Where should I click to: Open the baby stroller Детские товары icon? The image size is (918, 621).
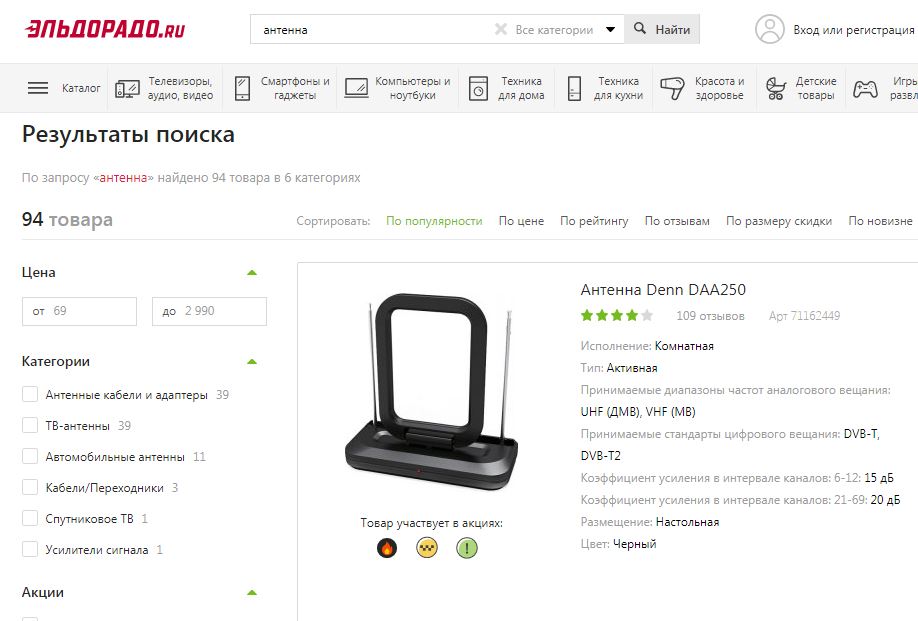tap(776, 88)
